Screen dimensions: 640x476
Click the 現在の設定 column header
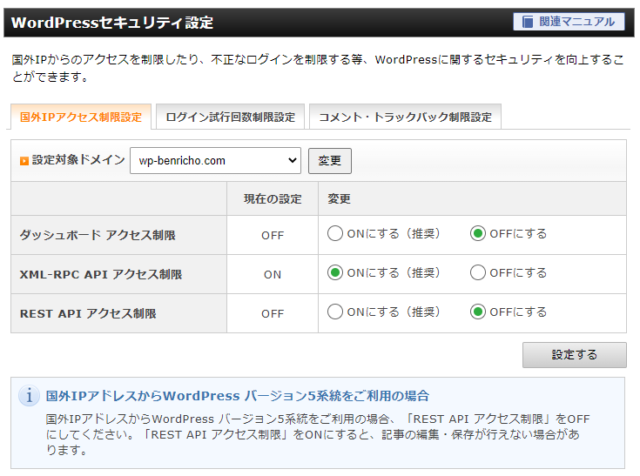pyautogui.click(x=273, y=199)
